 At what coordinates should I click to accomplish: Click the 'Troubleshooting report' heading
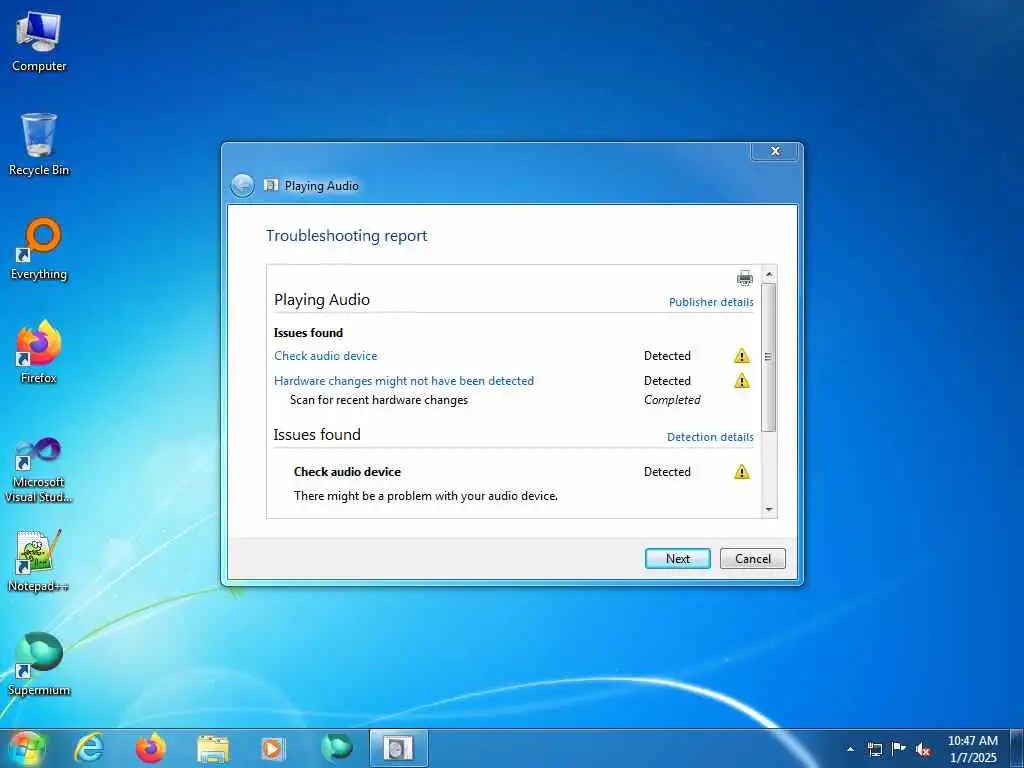pos(347,236)
